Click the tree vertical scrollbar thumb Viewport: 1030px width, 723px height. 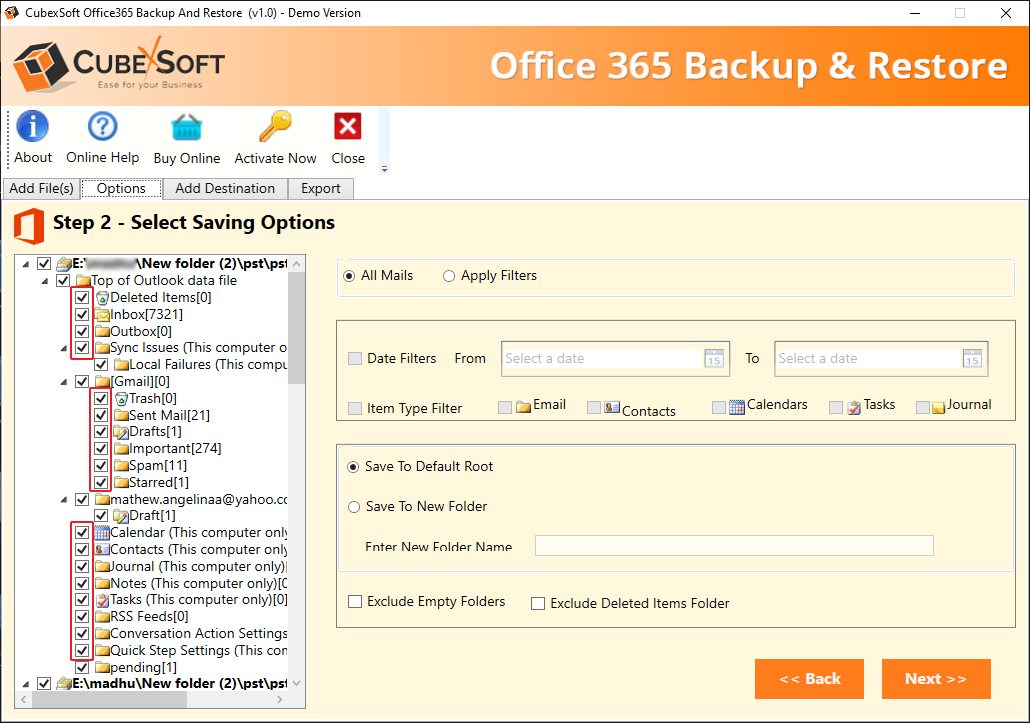click(297, 328)
